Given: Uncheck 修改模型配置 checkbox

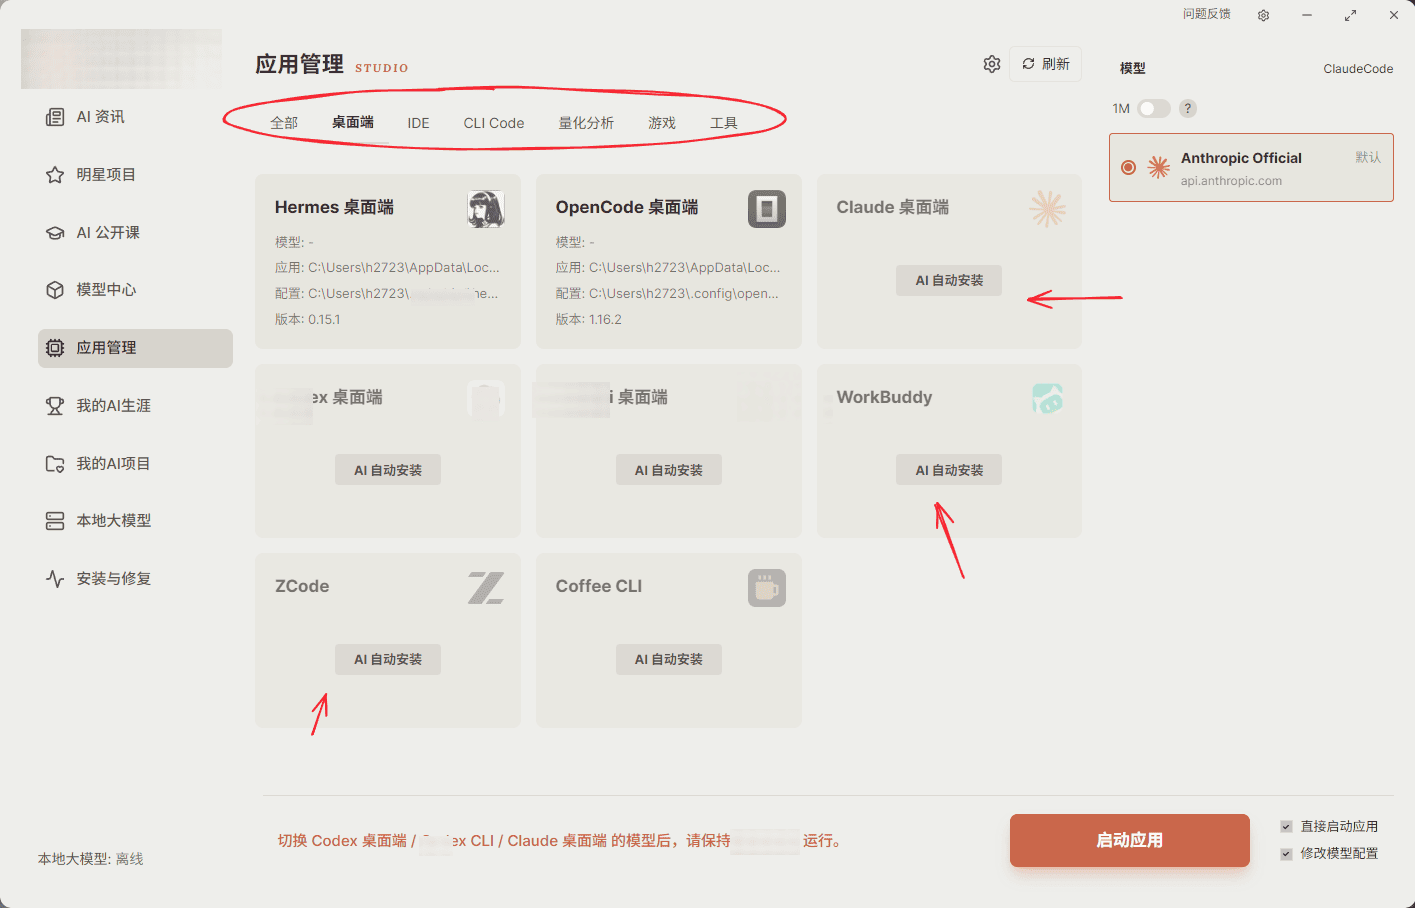Looking at the screenshot, I should [x=1286, y=854].
